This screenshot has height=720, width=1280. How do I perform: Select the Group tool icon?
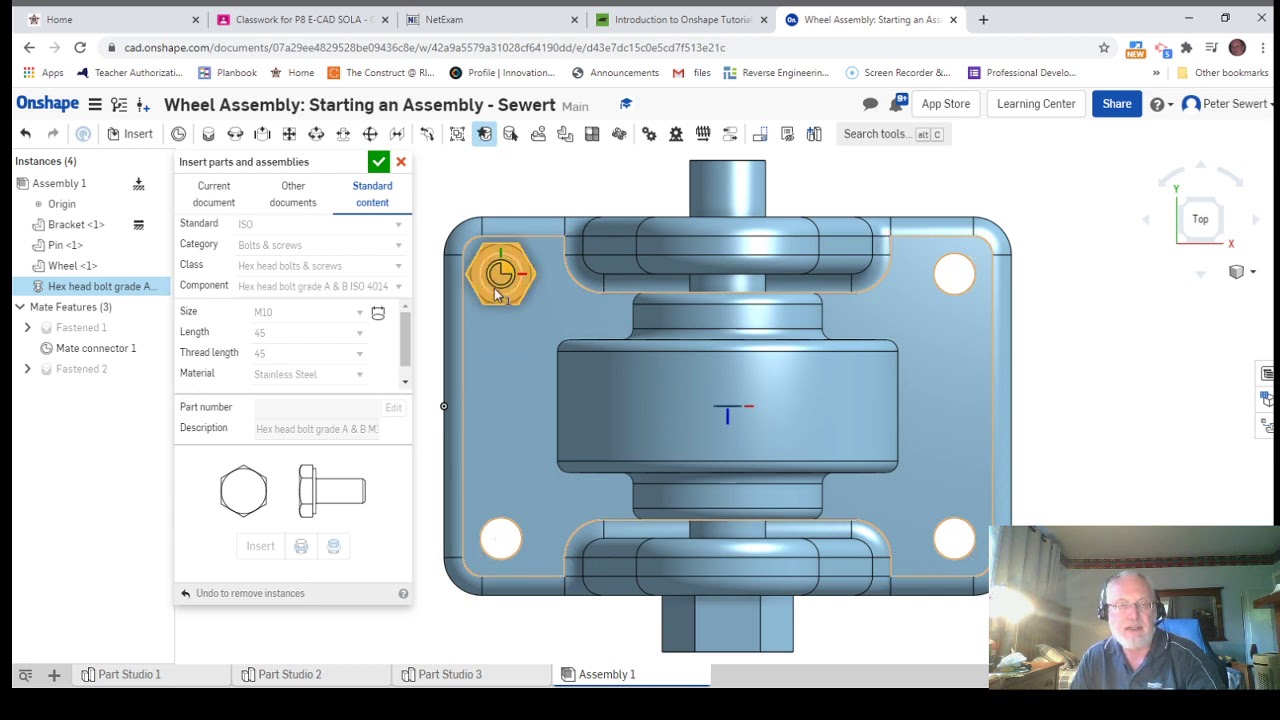coord(457,134)
